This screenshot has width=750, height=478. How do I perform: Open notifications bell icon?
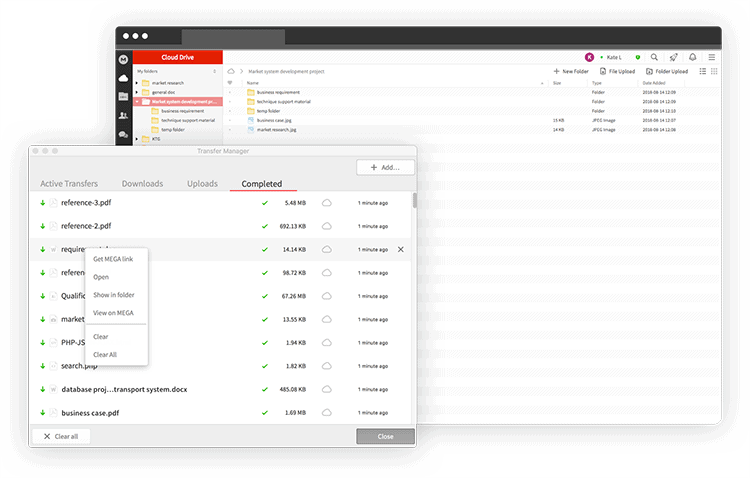[x=693, y=57]
